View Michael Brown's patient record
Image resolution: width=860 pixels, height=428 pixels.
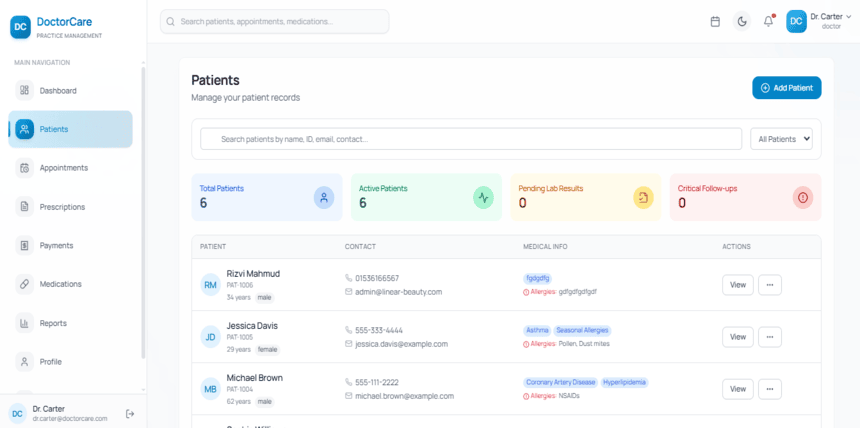click(738, 389)
